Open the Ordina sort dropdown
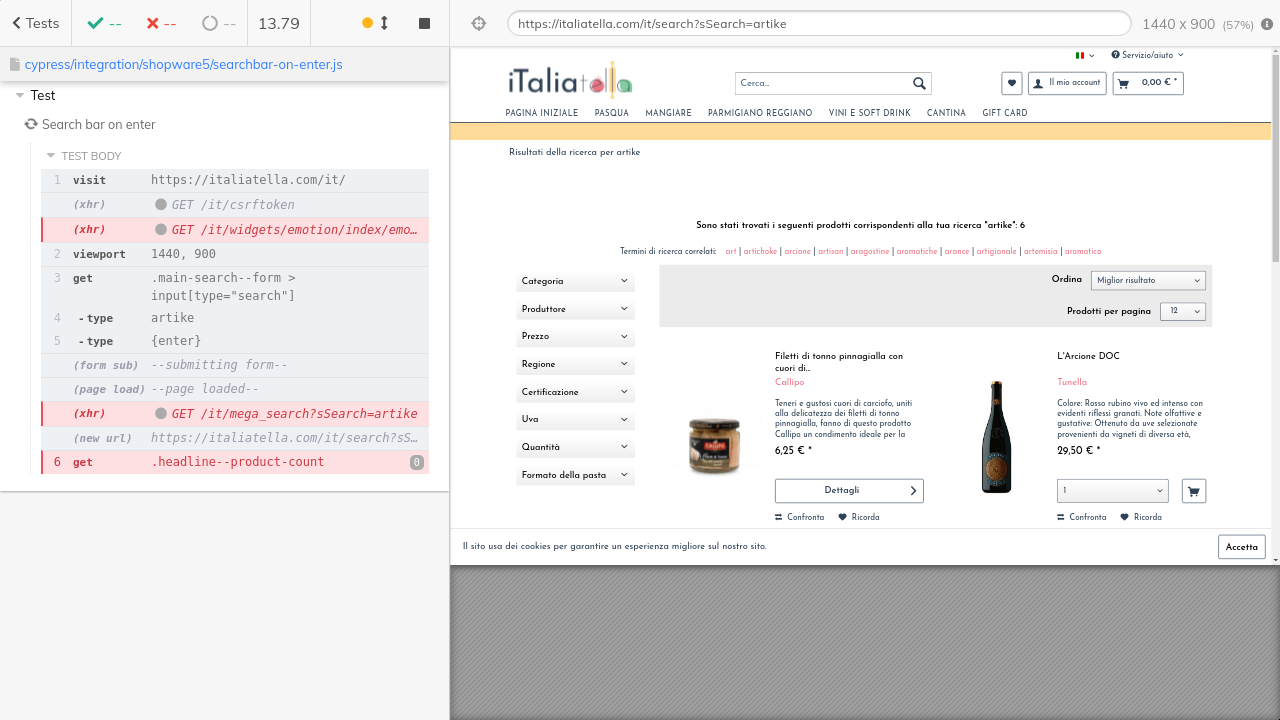The height and width of the screenshot is (720, 1280). pos(1148,281)
